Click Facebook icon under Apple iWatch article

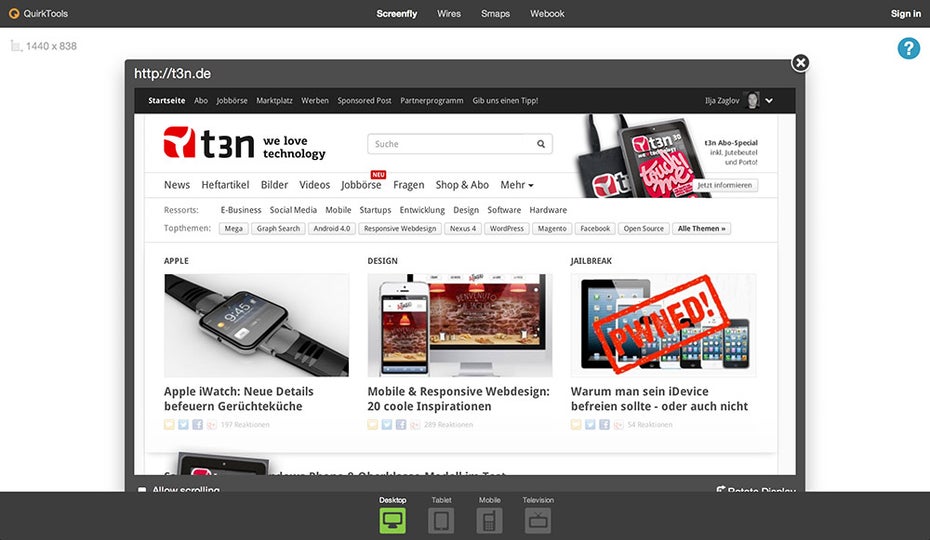pyautogui.click(x=198, y=424)
